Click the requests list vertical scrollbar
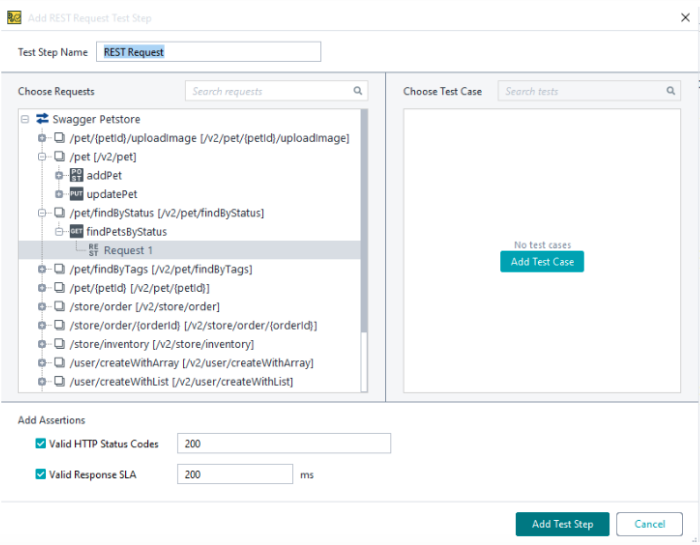This screenshot has width=700, height=545. [x=364, y=220]
